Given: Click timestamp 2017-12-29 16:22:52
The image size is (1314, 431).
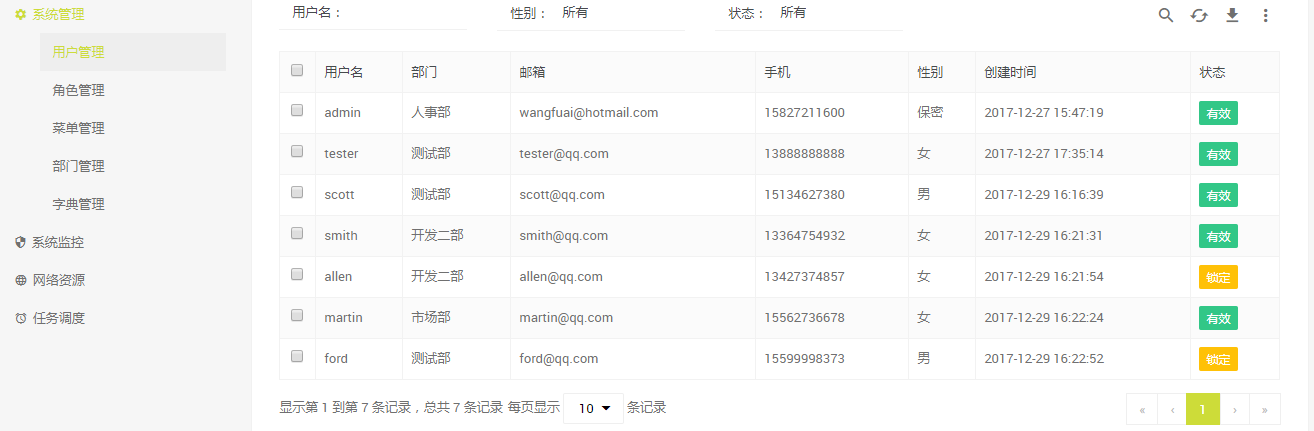Looking at the screenshot, I should pos(1044,359).
